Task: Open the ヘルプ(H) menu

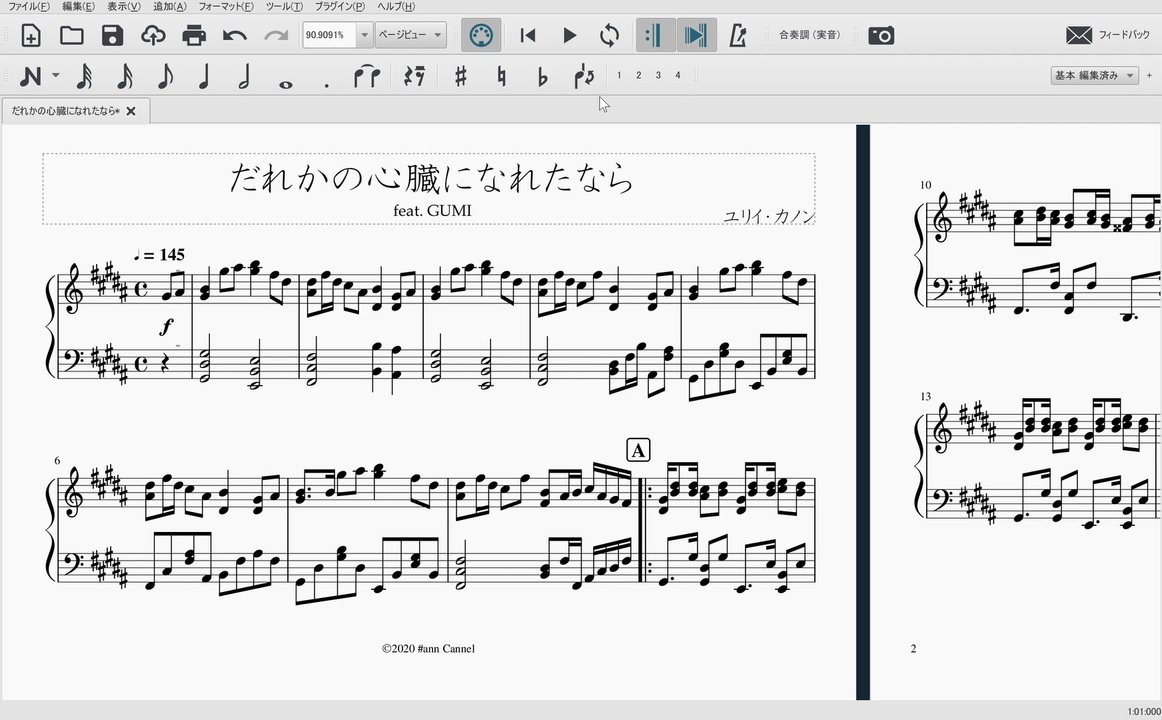Action: 396,6
